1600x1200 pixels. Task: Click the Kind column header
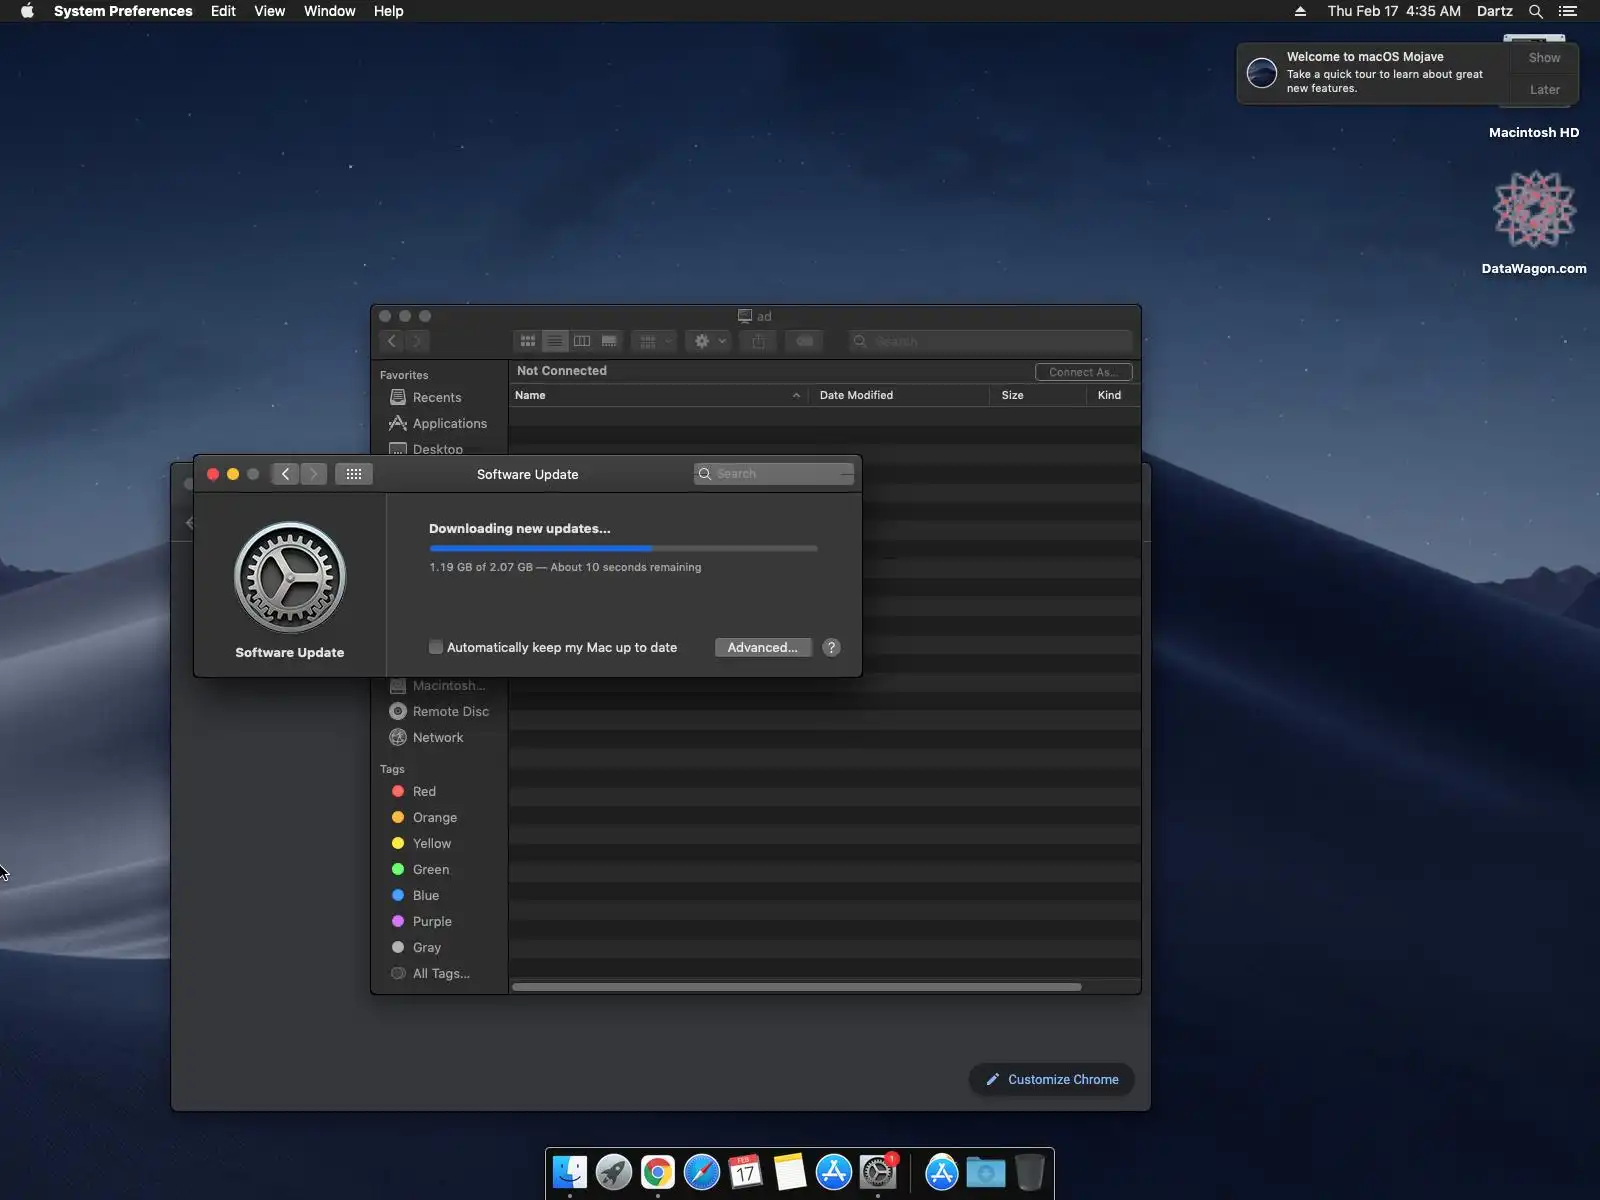(x=1113, y=396)
